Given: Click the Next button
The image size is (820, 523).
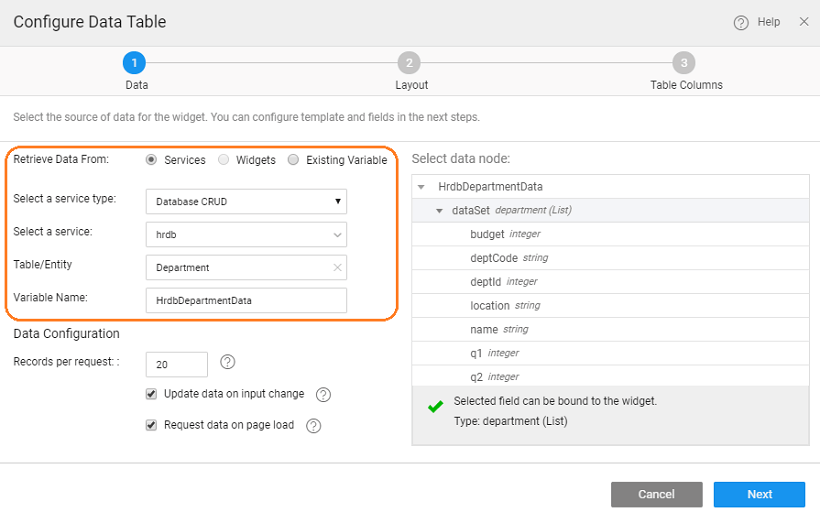Looking at the screenshot, I should [x=759, y=494].
